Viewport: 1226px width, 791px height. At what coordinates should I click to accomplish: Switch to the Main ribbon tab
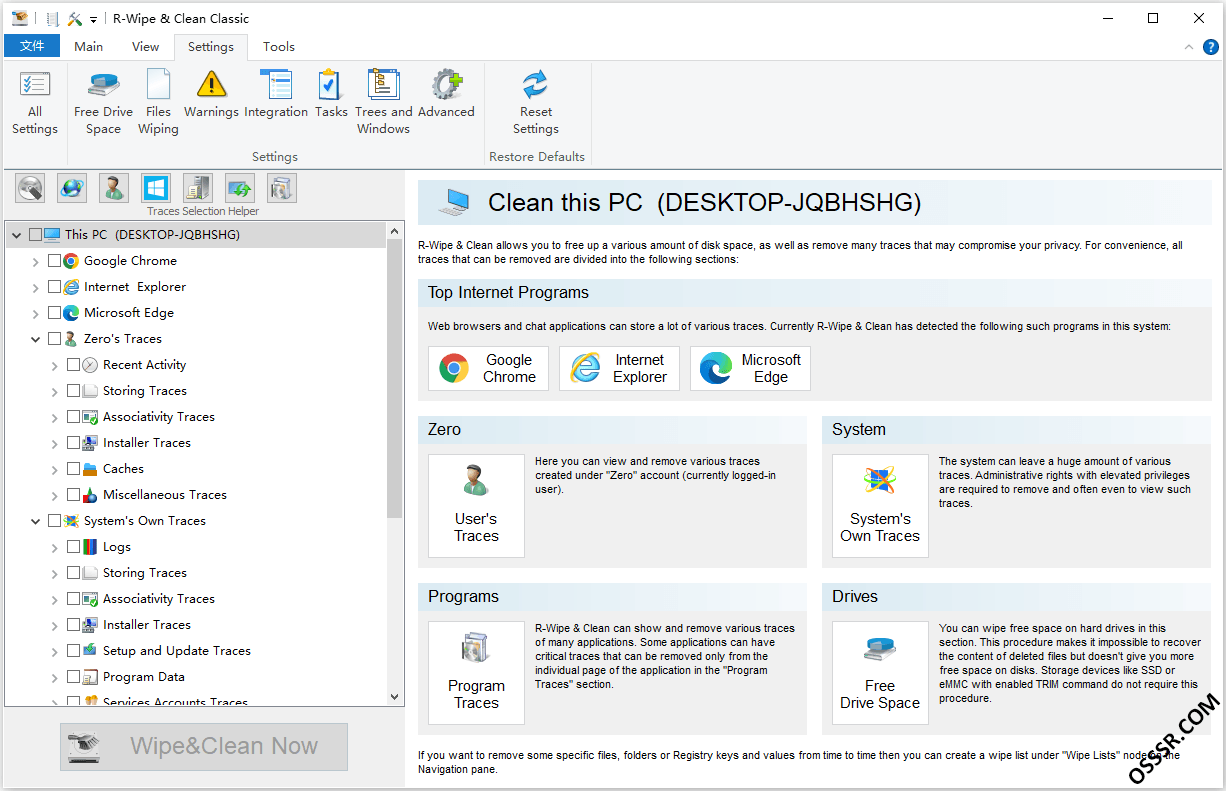pos(88,46)
